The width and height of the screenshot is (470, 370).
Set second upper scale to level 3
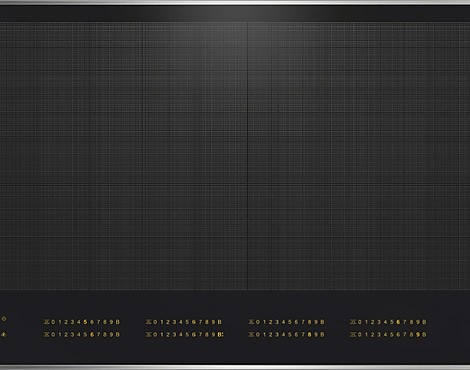174,322
